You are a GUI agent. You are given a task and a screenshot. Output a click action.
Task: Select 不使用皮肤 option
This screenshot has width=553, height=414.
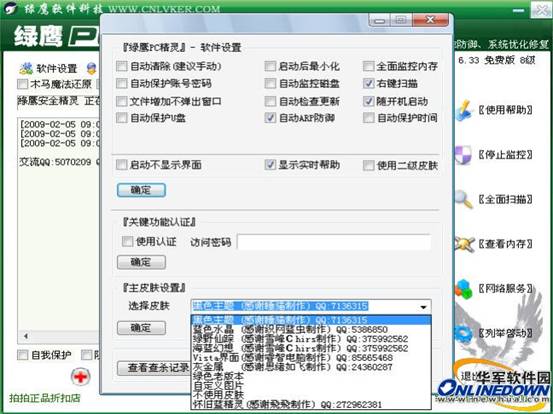(x=311, y=395)
